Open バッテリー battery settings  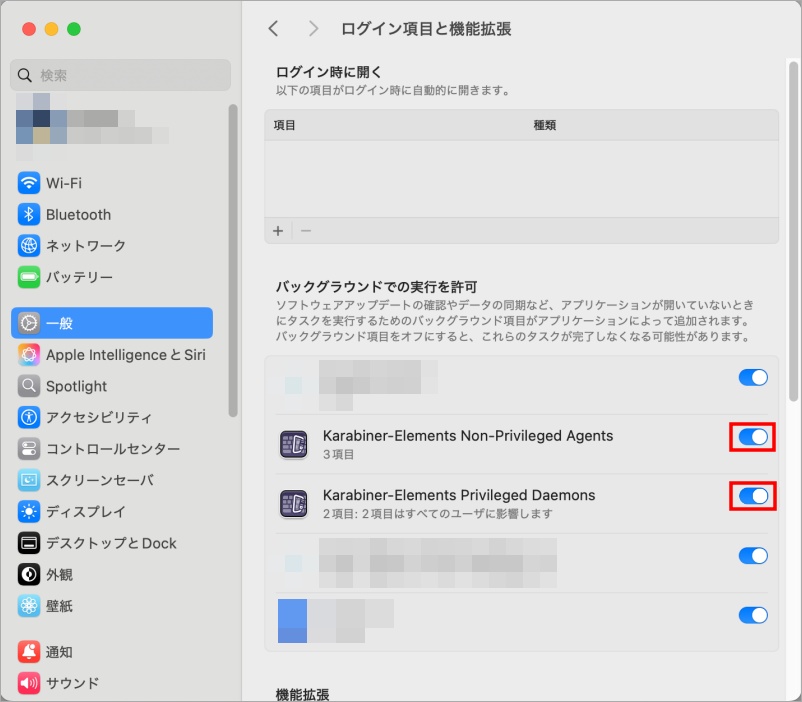29,277
